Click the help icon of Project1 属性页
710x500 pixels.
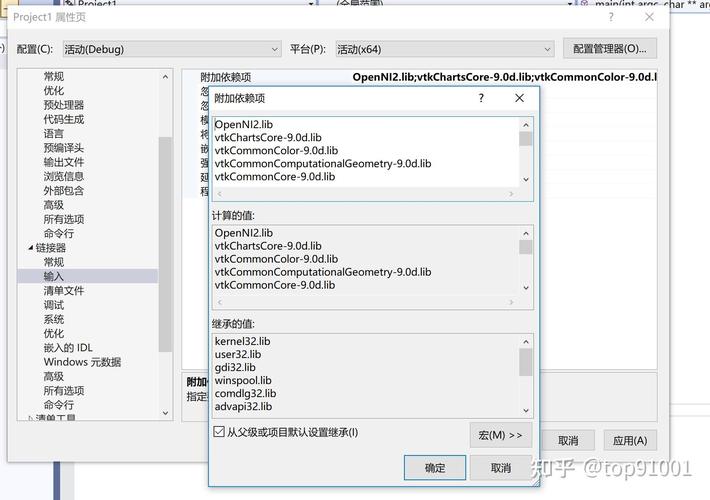611,17
